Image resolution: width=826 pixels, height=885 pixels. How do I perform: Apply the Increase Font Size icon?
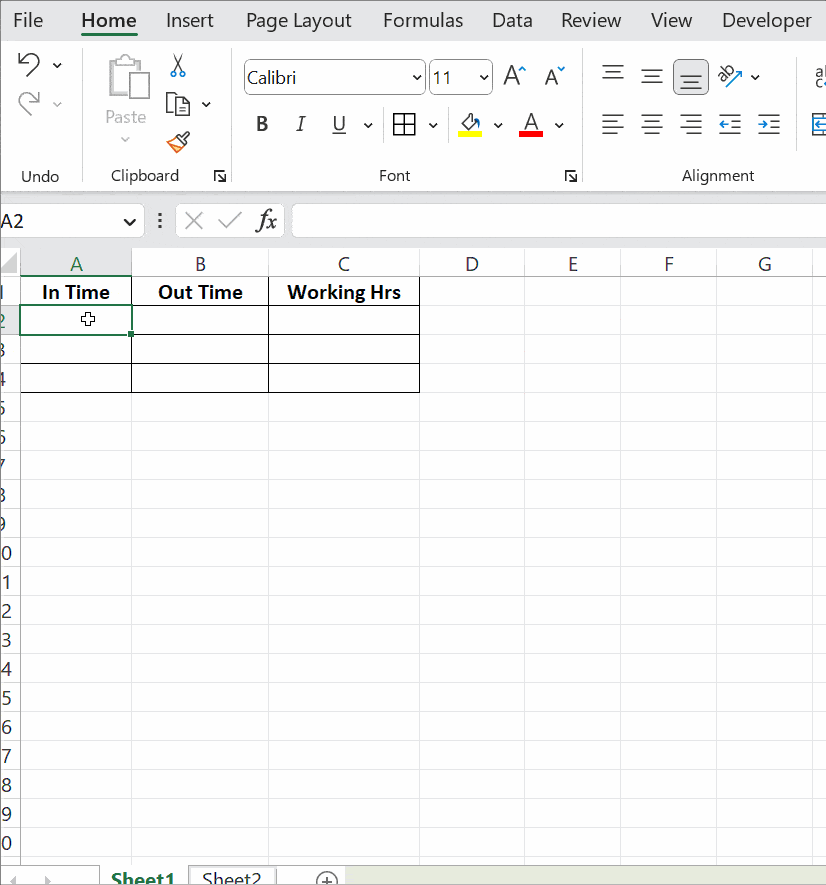512,73
